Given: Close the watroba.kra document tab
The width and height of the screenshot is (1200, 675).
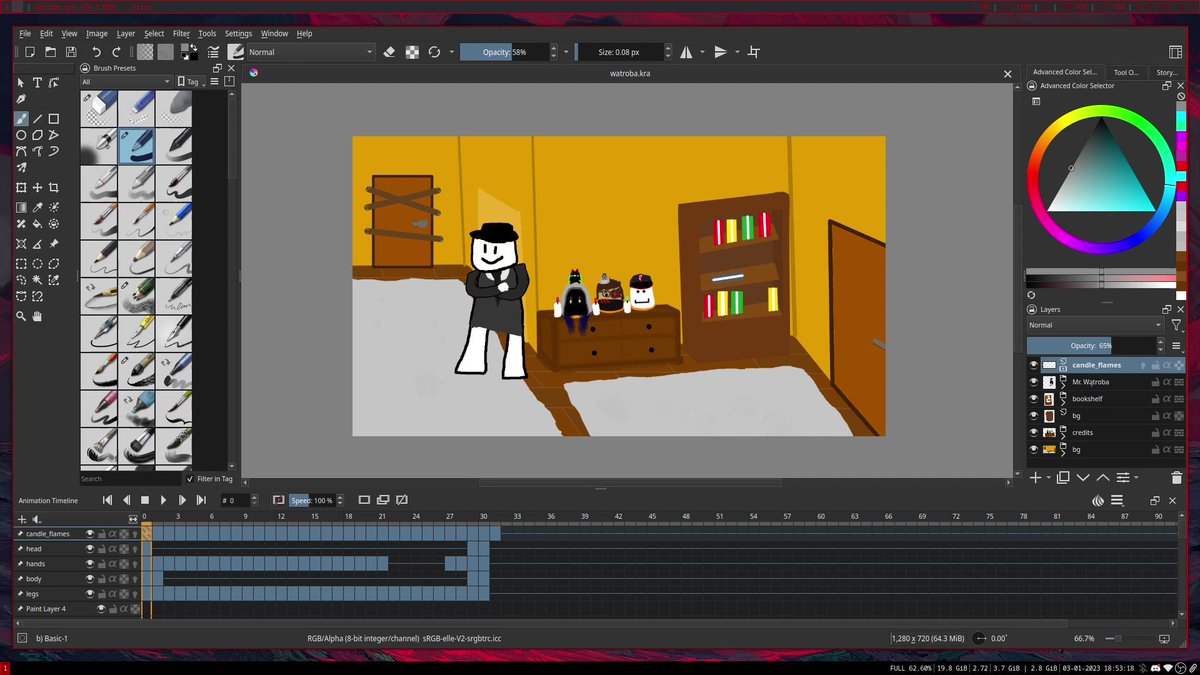Looking at the screenshot, I should coord(1007,73).
